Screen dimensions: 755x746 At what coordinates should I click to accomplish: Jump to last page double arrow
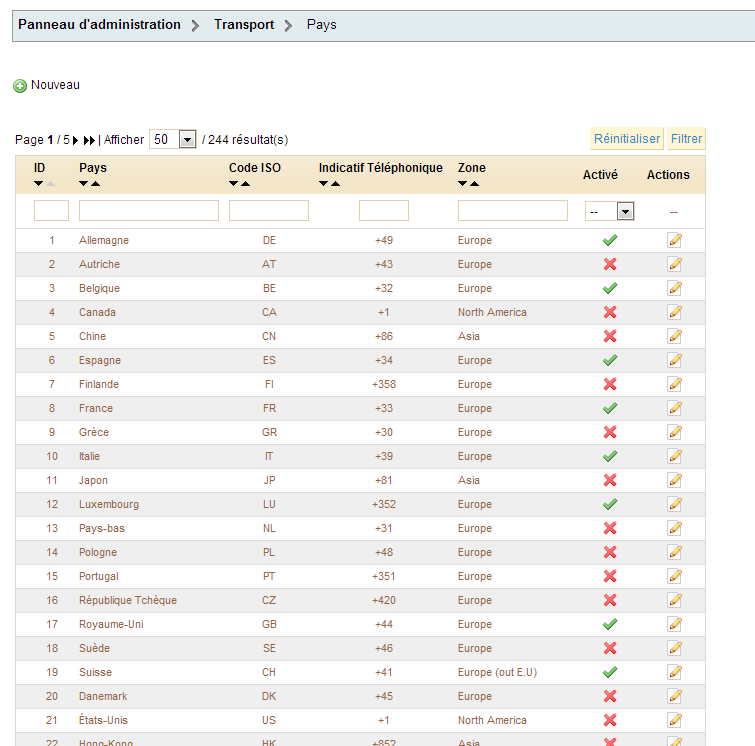89,140
